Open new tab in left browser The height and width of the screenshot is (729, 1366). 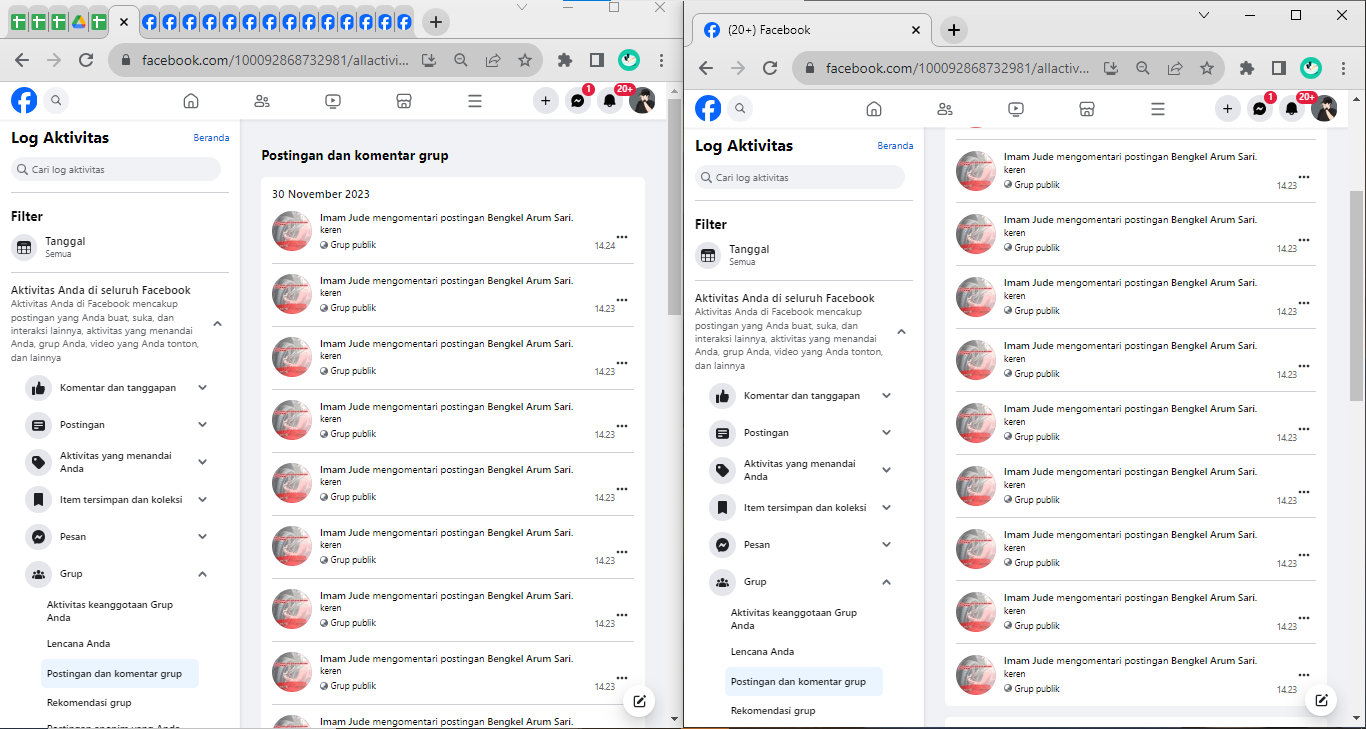tap(436, 22)
